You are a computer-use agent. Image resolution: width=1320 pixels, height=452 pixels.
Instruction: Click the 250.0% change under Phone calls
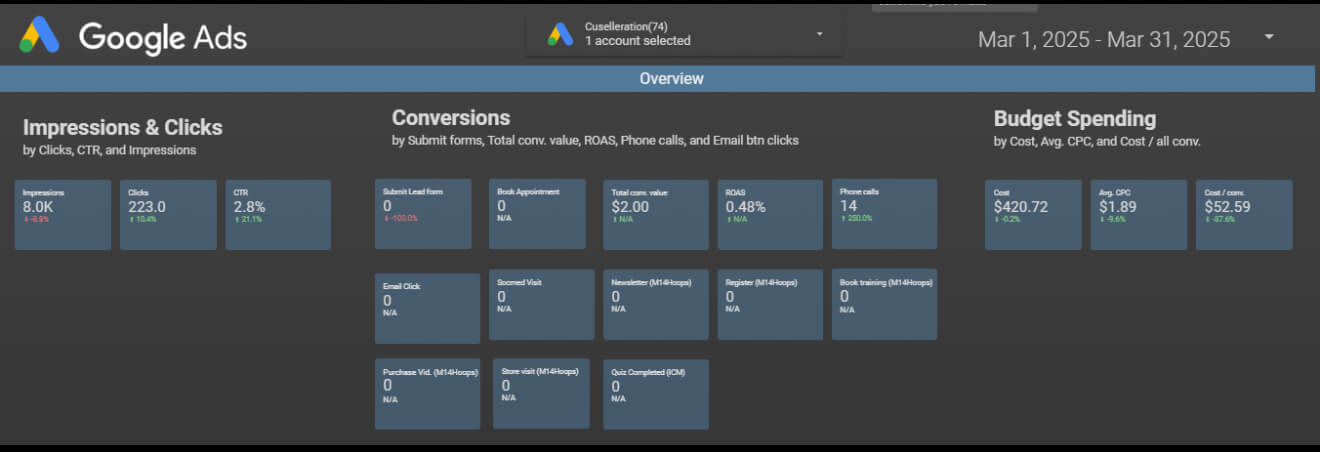(858, 217)
